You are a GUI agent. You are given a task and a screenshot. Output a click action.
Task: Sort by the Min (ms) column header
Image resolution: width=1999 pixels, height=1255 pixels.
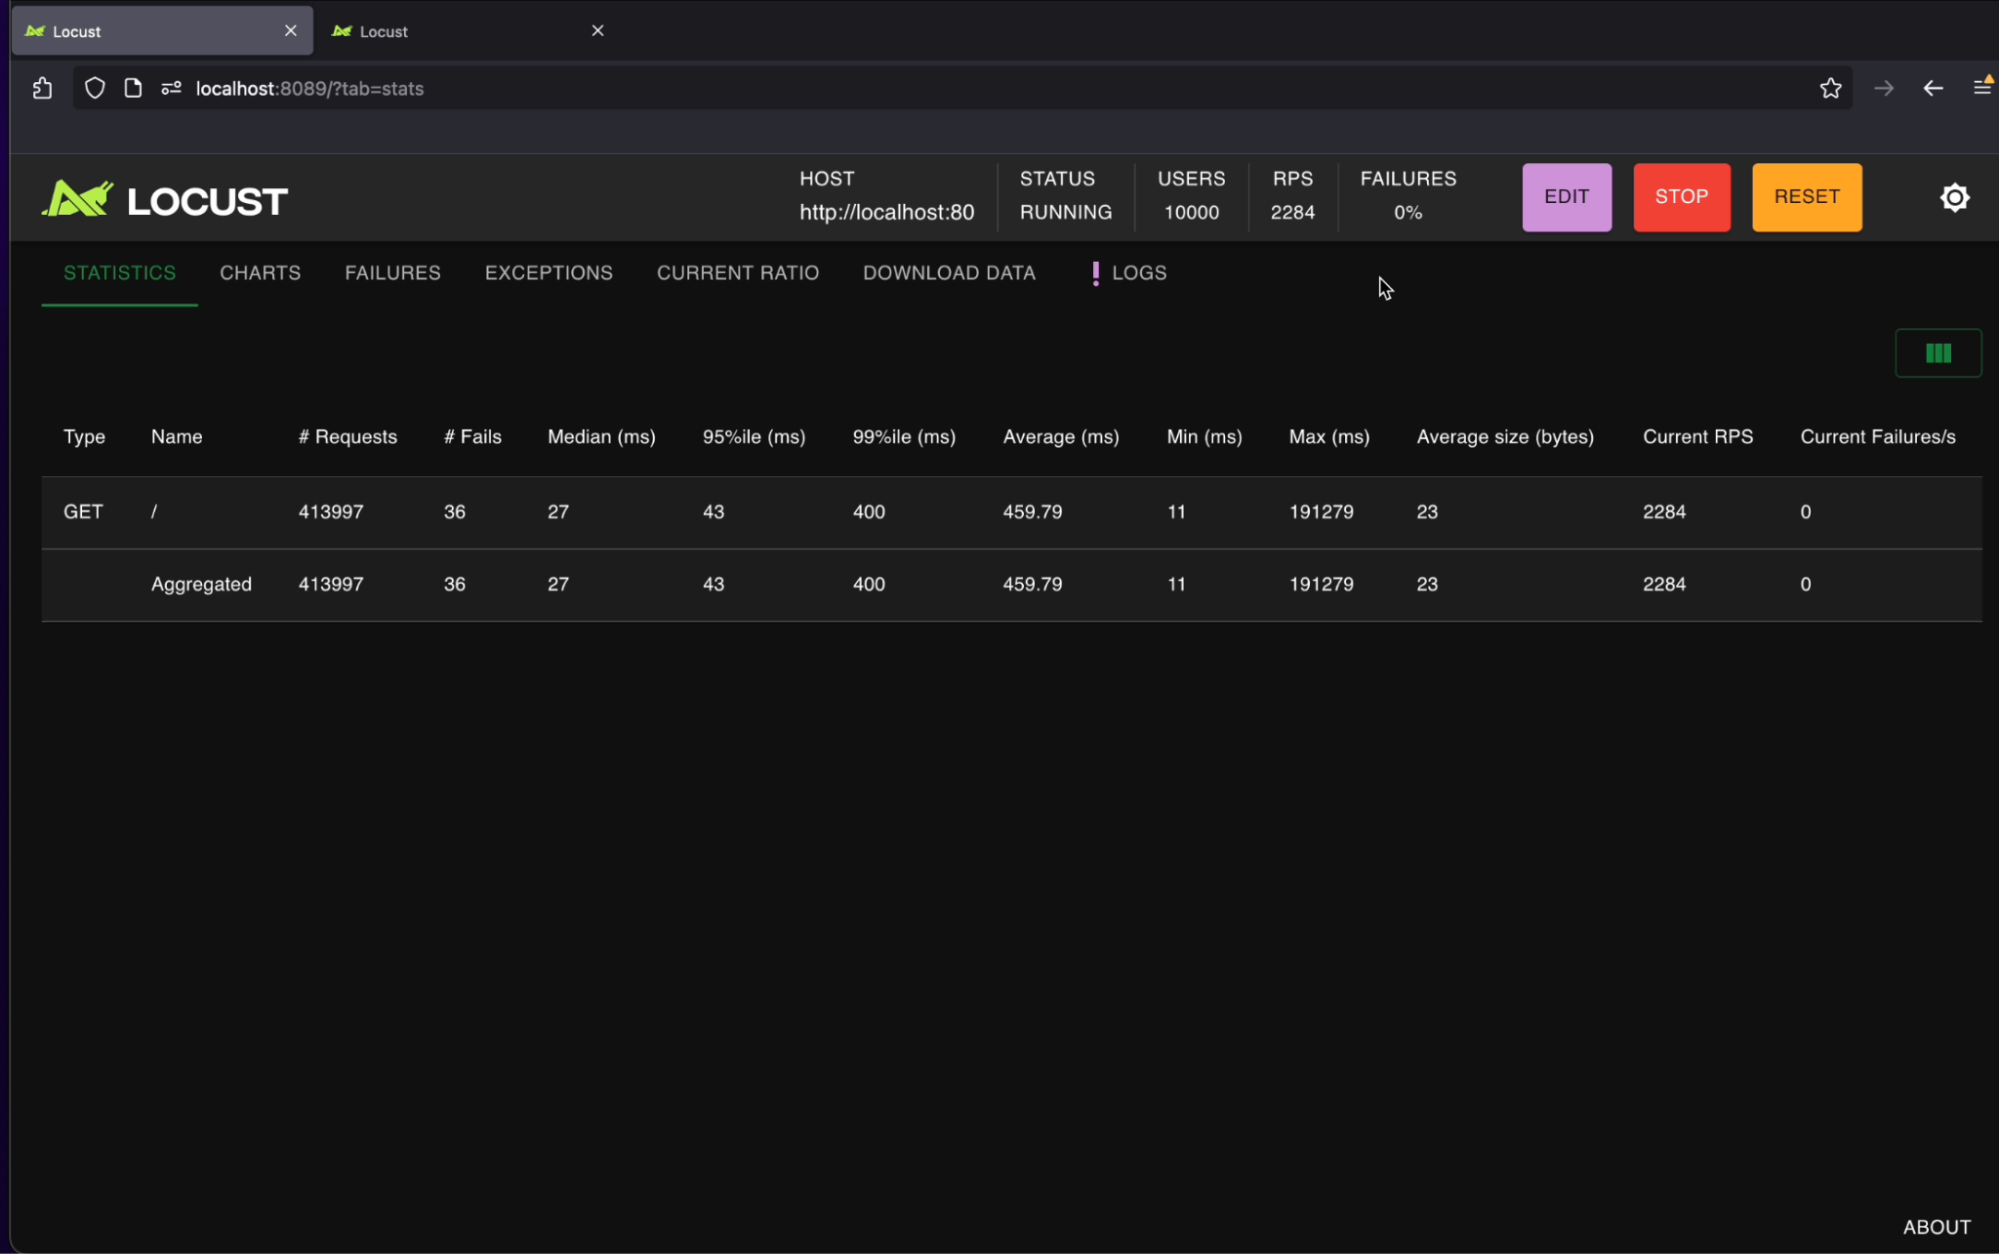pyautogui.click(x=1204, y=437)
